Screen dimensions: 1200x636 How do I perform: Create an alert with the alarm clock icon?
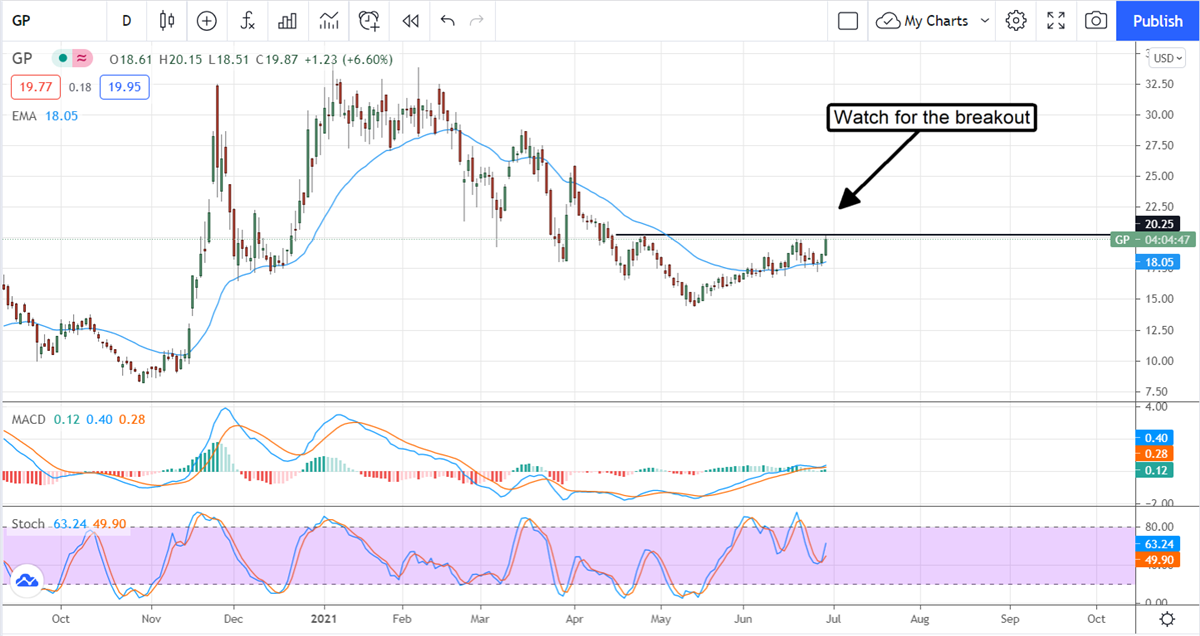point(369,20)
